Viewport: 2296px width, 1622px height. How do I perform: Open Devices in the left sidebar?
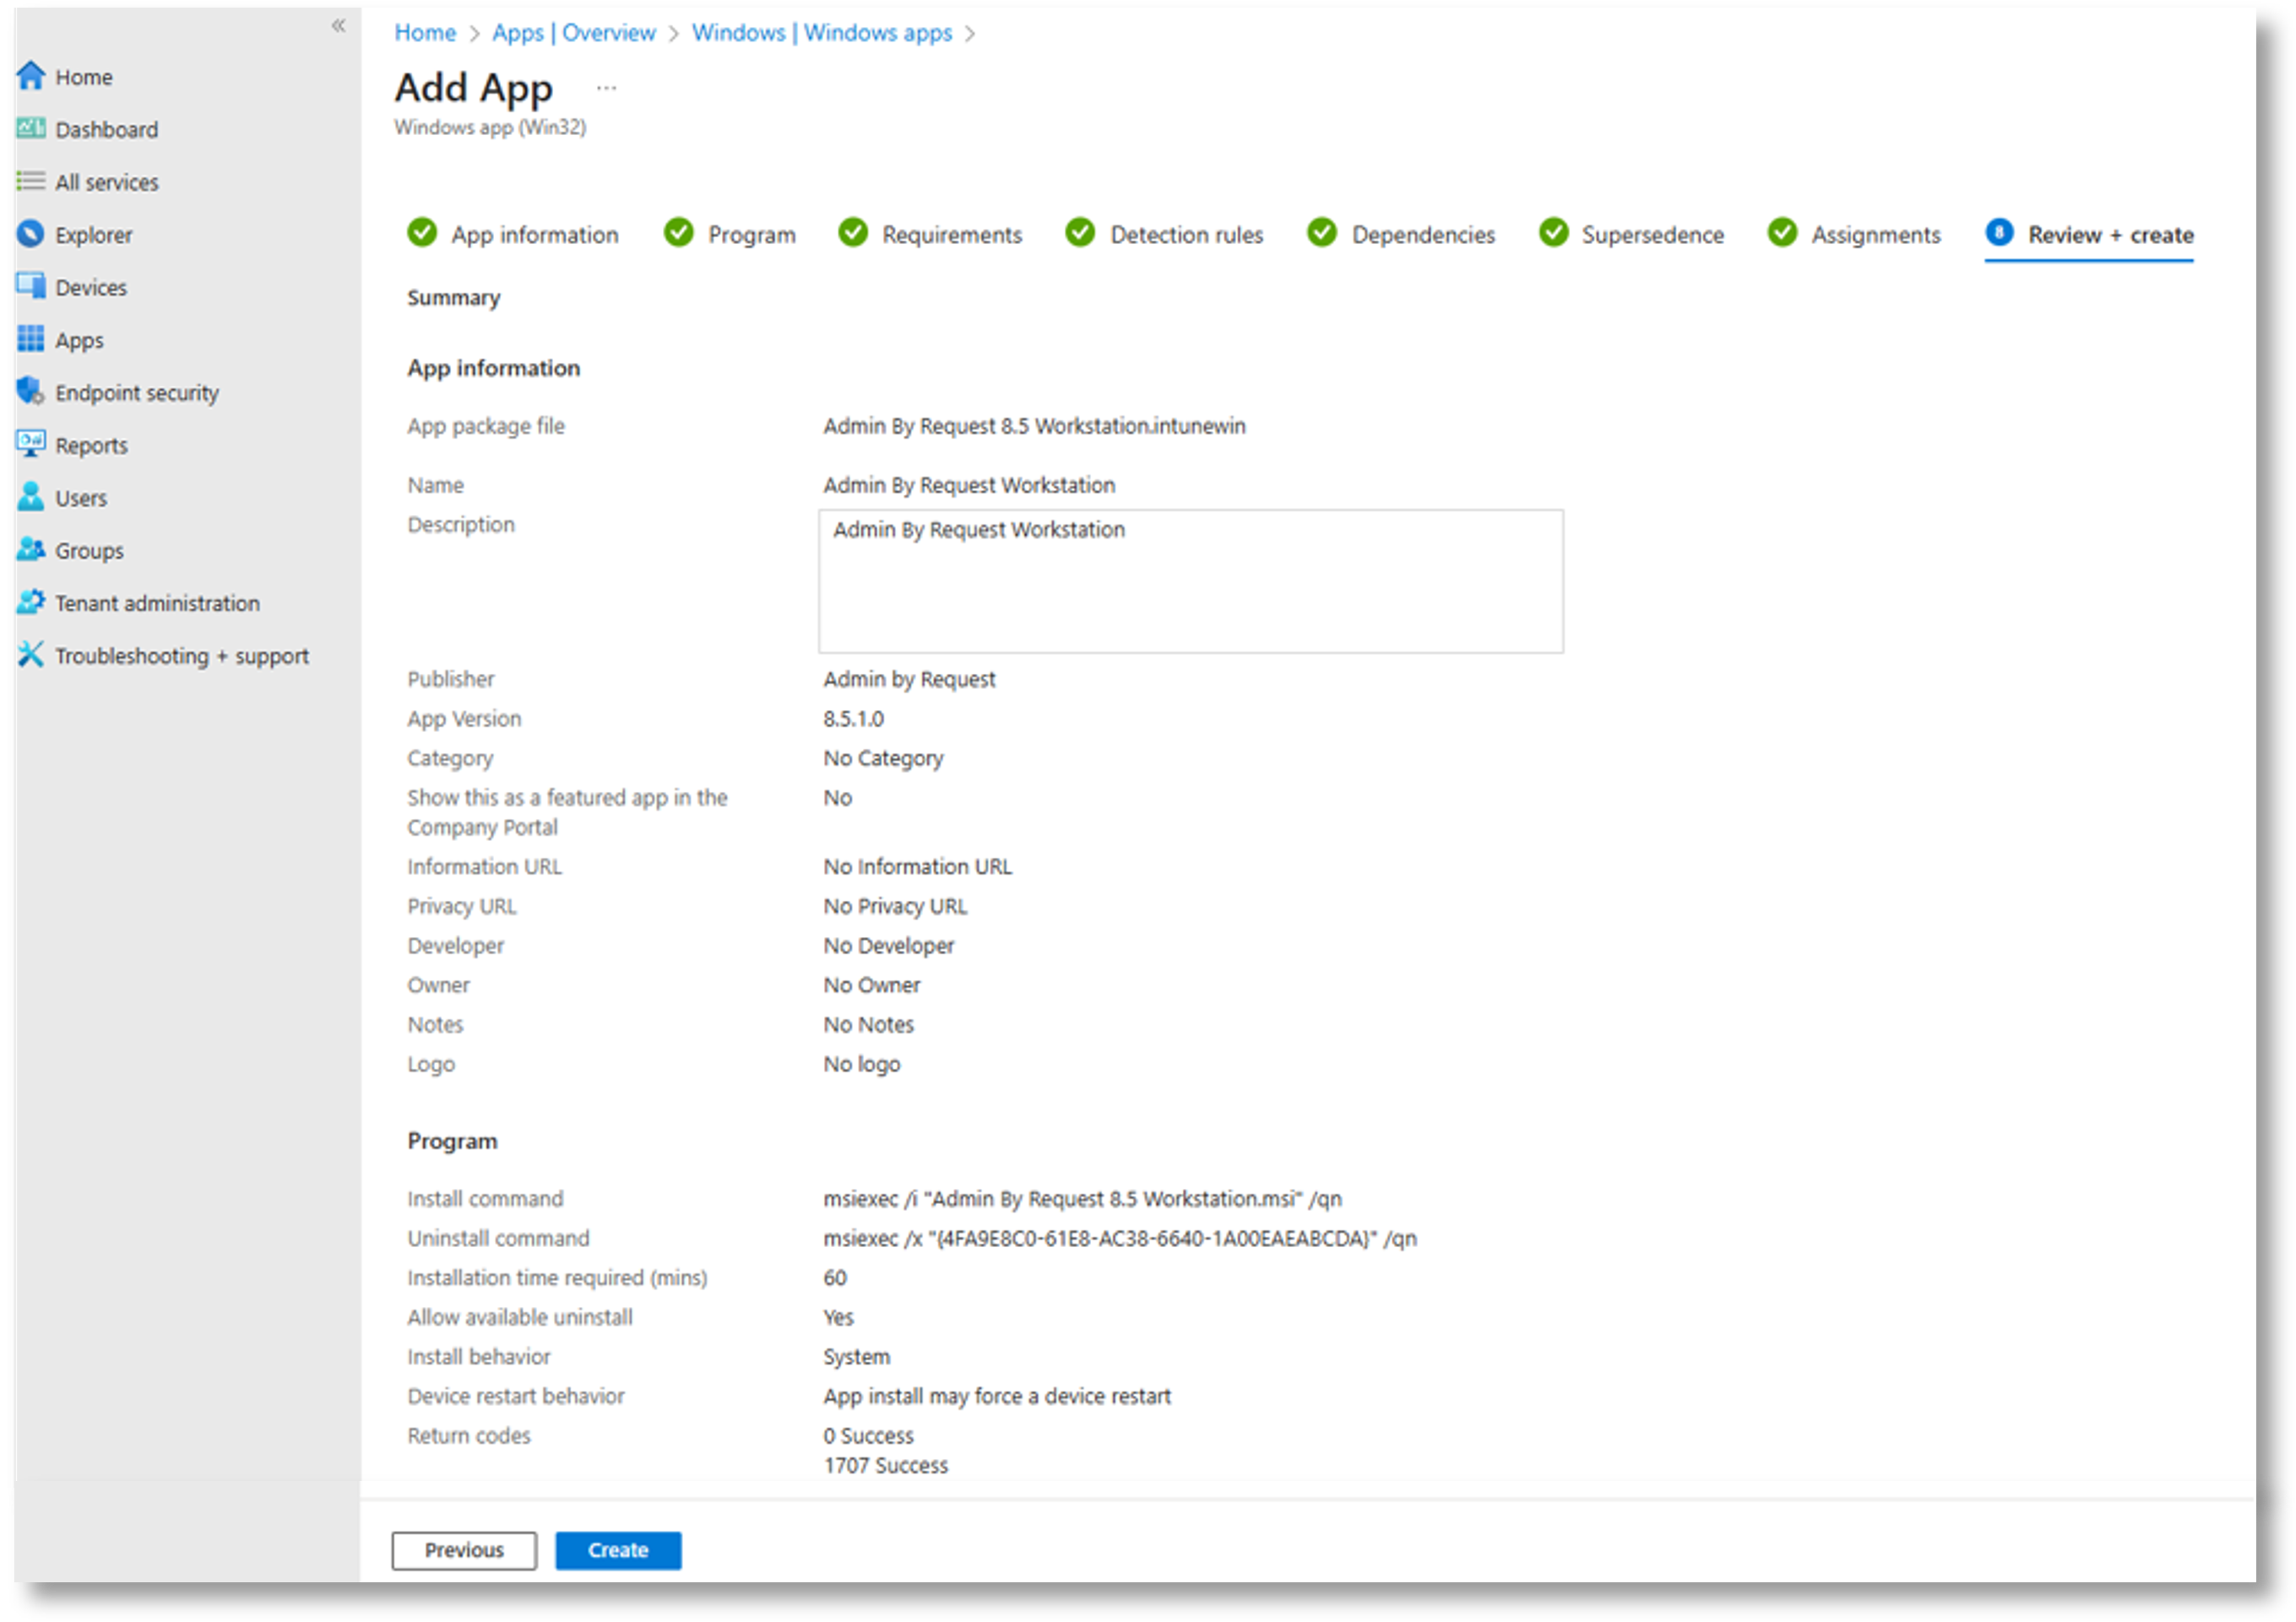click(x=91, y=288)
